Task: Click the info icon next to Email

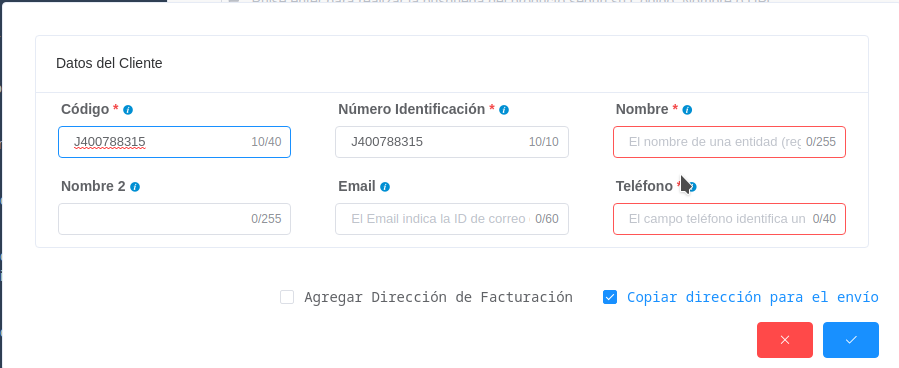Action: [x=385, y=187]
